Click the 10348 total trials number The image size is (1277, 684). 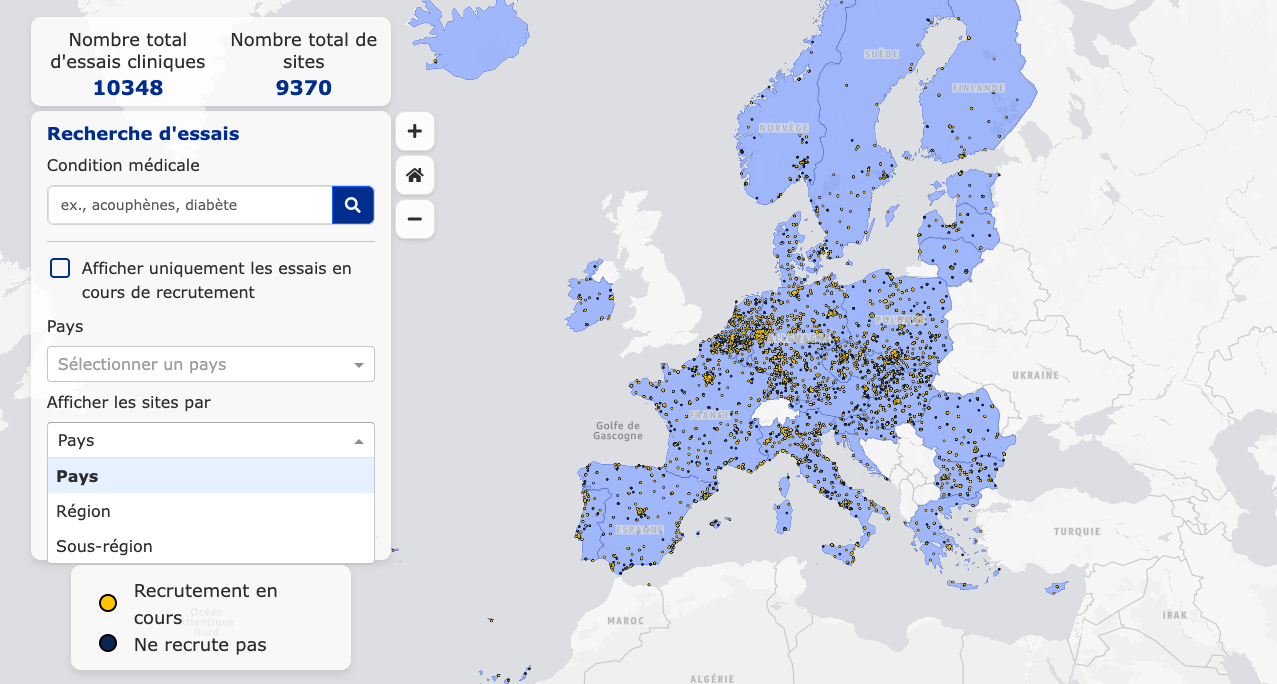point(128,88)
